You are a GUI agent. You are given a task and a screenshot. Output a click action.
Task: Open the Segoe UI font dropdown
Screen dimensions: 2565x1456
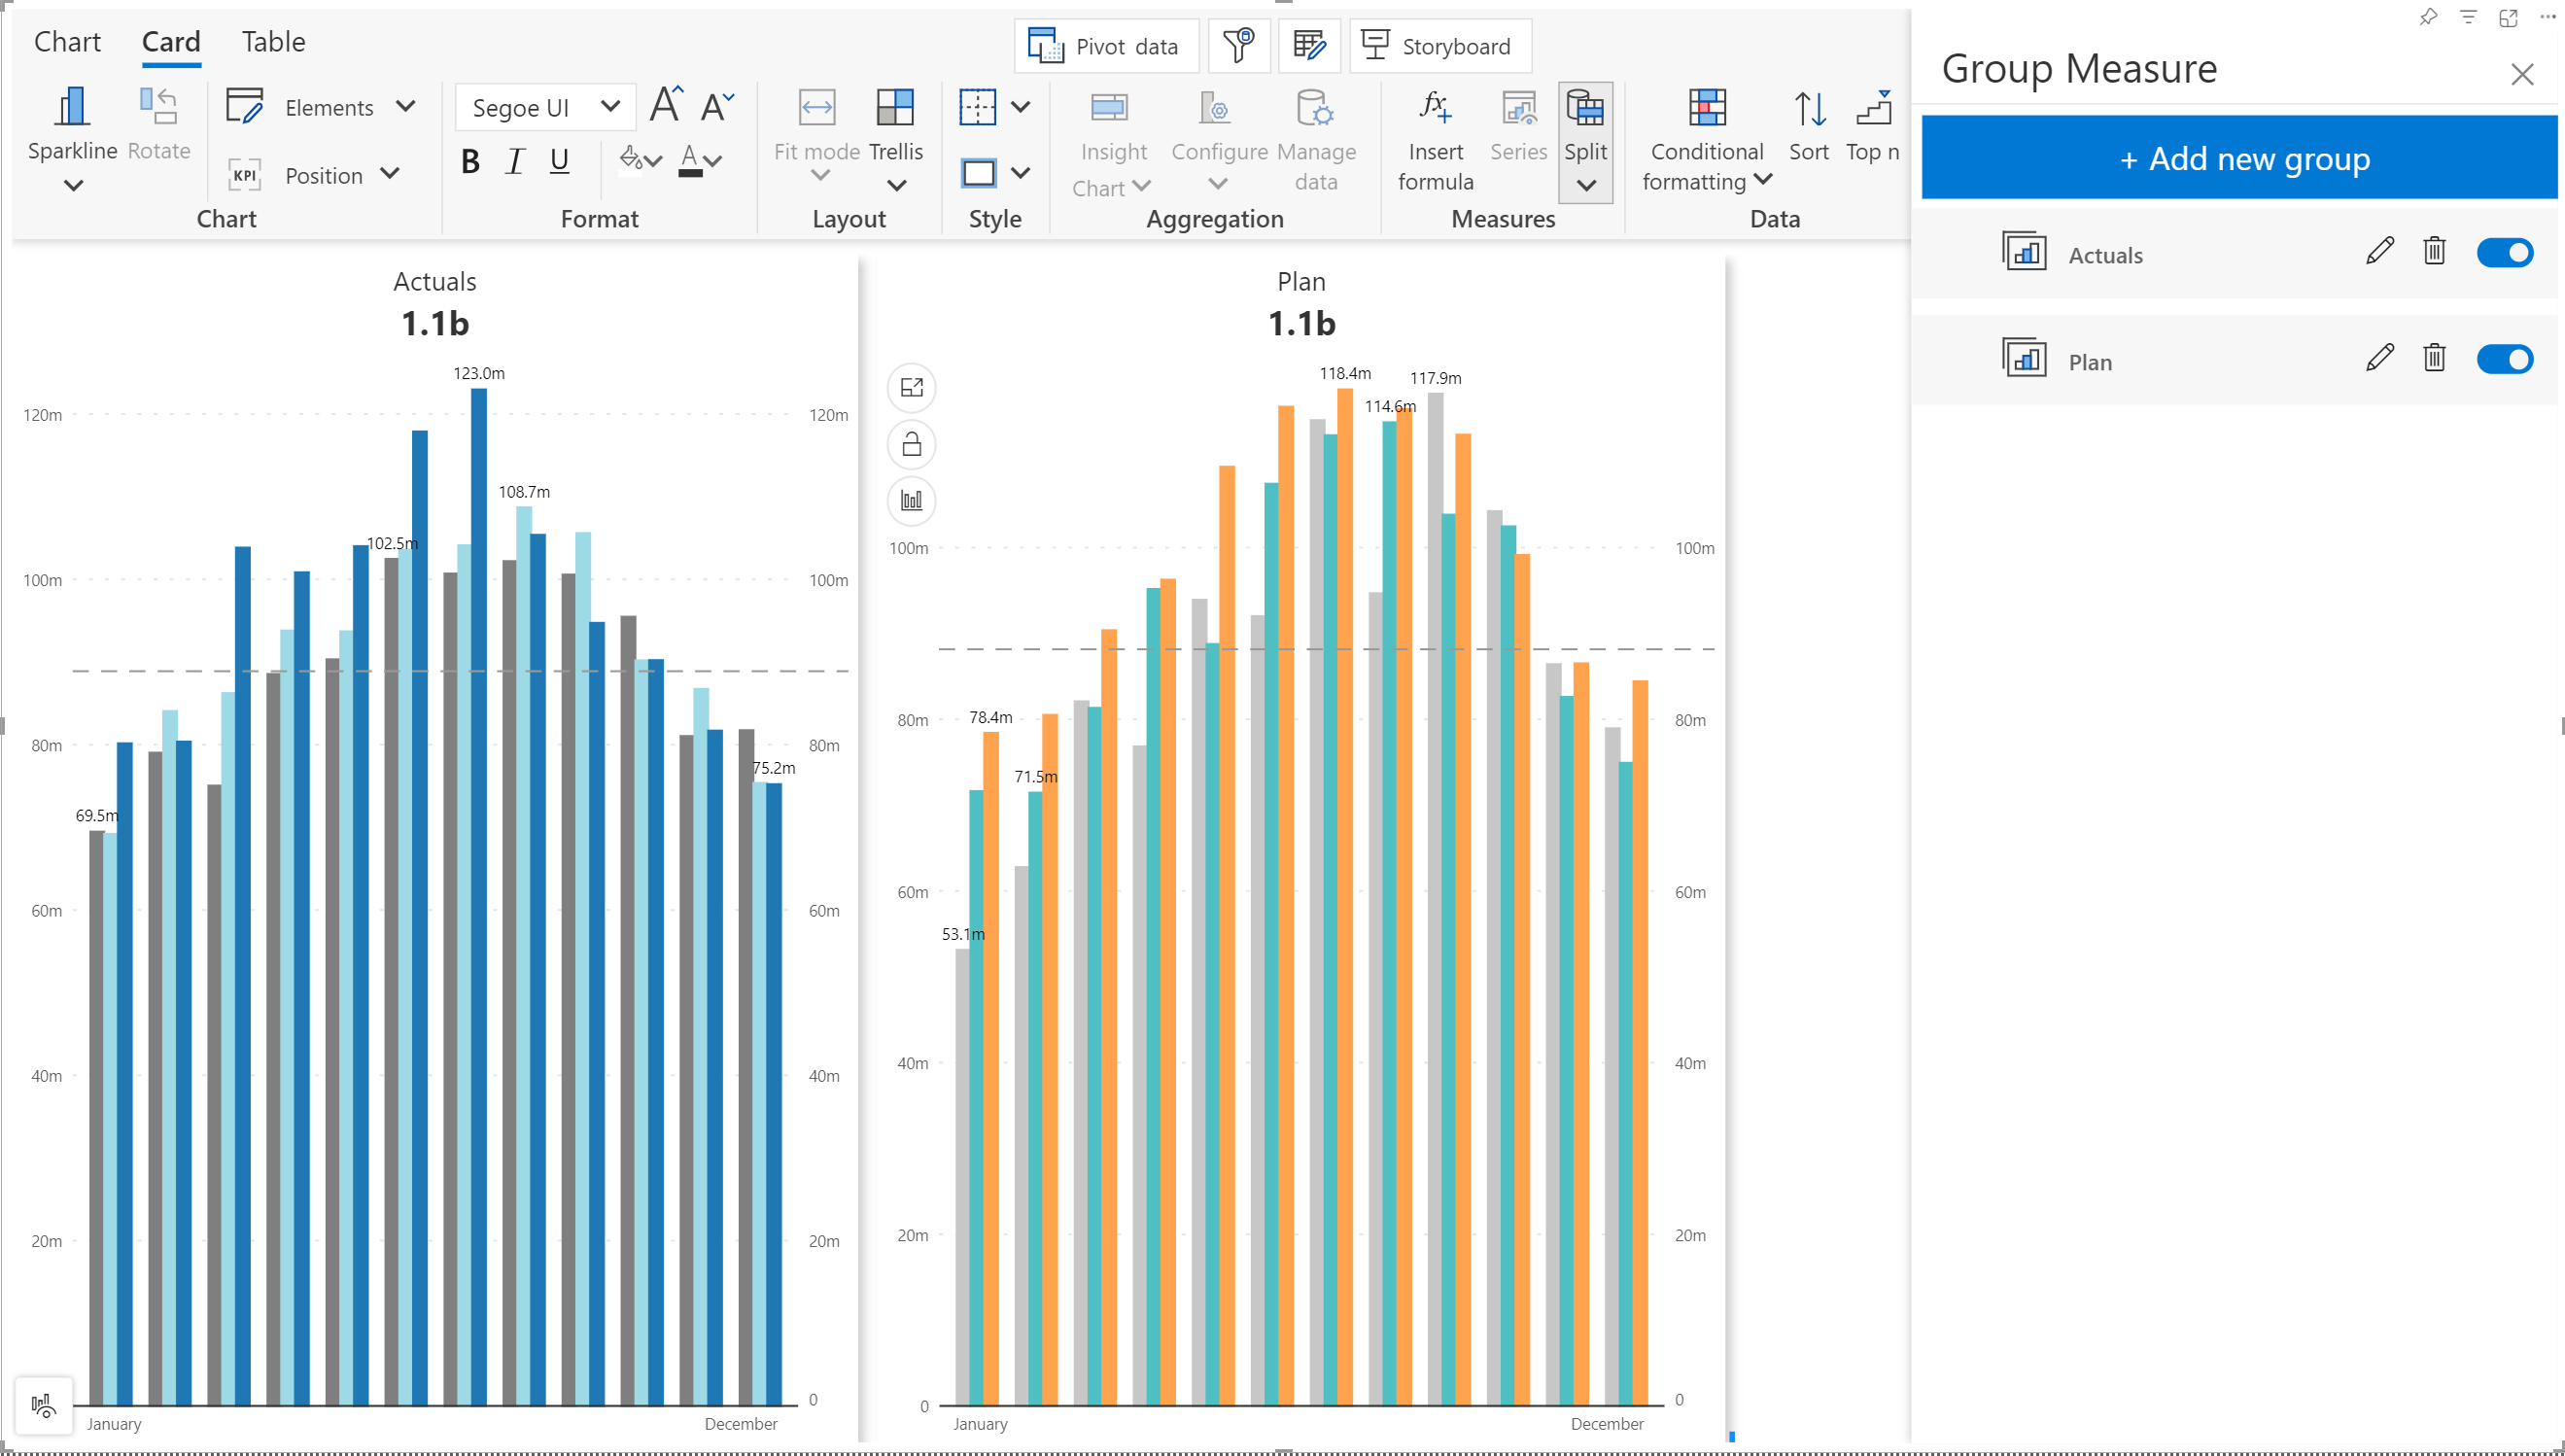coord(545,108)
